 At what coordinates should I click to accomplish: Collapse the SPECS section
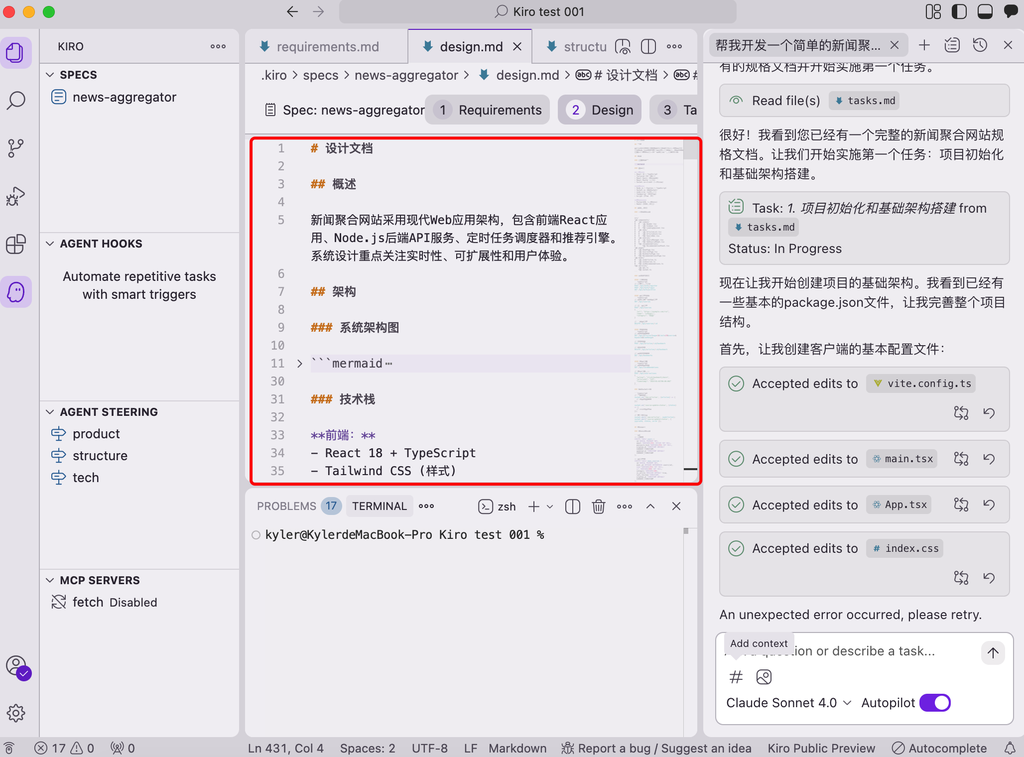[x=50, y=74]
